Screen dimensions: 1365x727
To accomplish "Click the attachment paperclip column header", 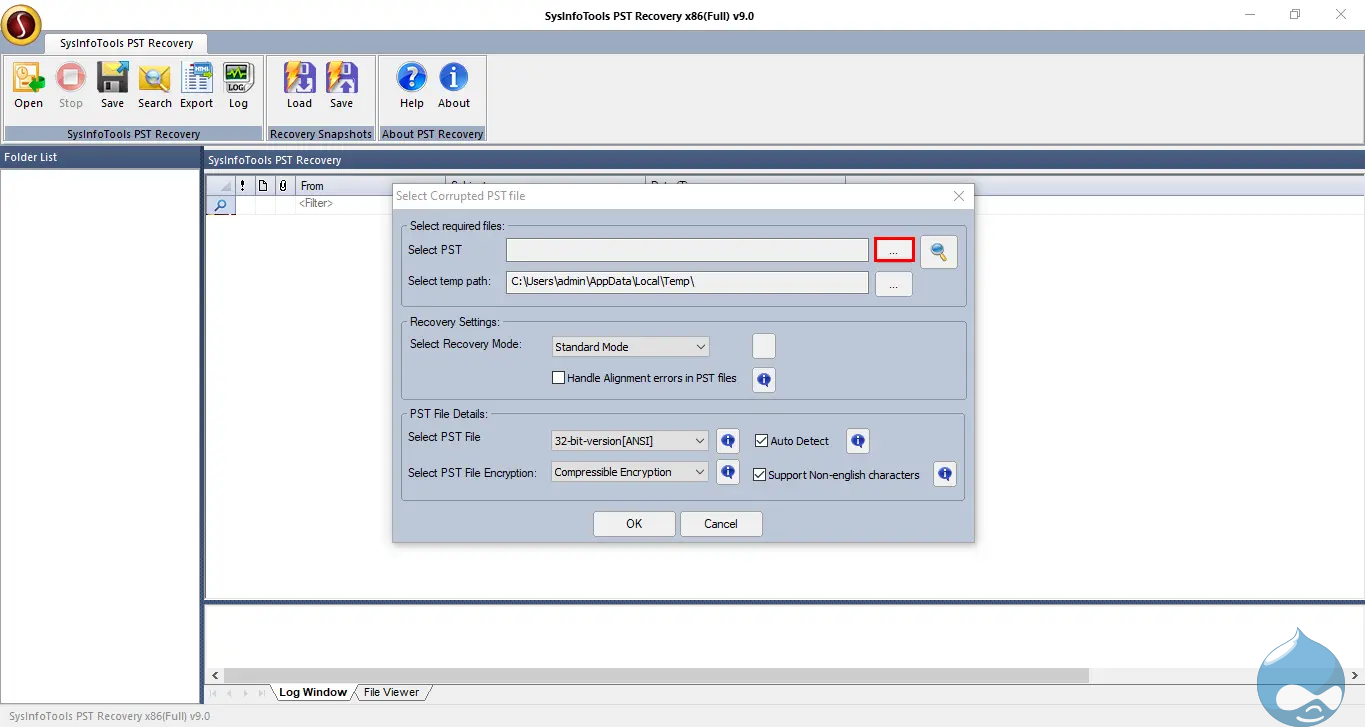I will [283, 186].
